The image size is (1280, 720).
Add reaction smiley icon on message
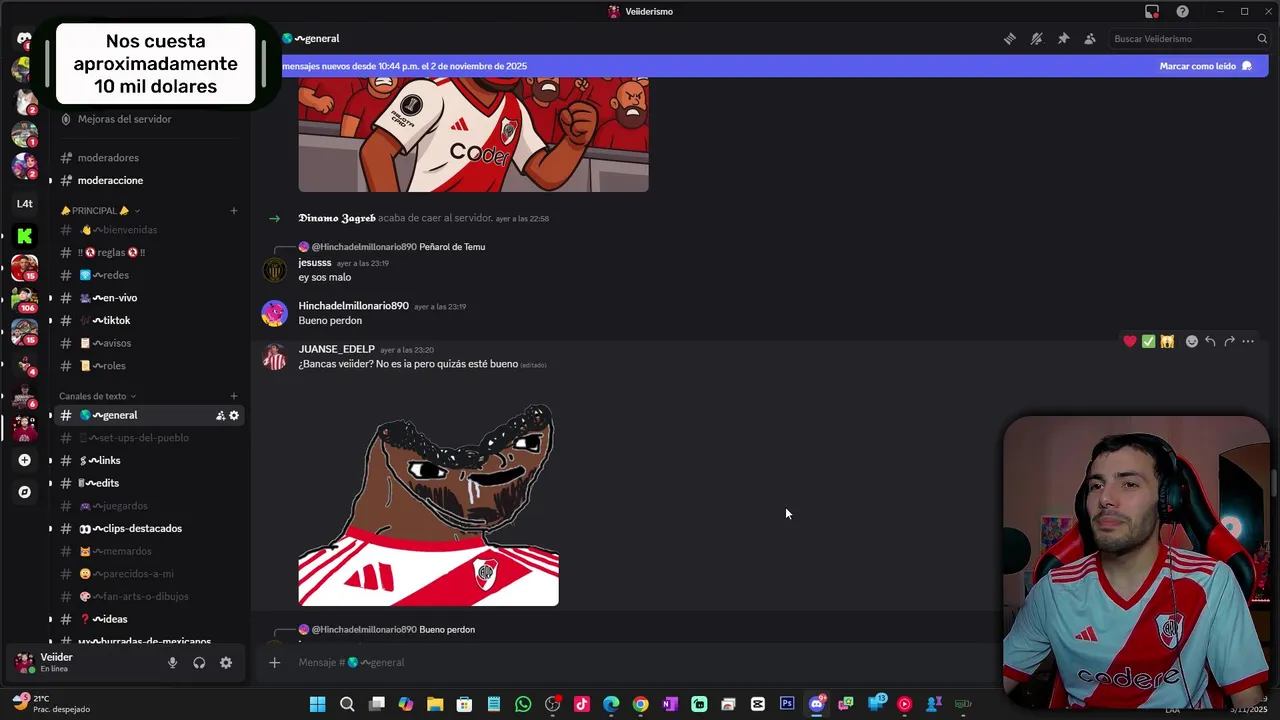click(1192, 342)
